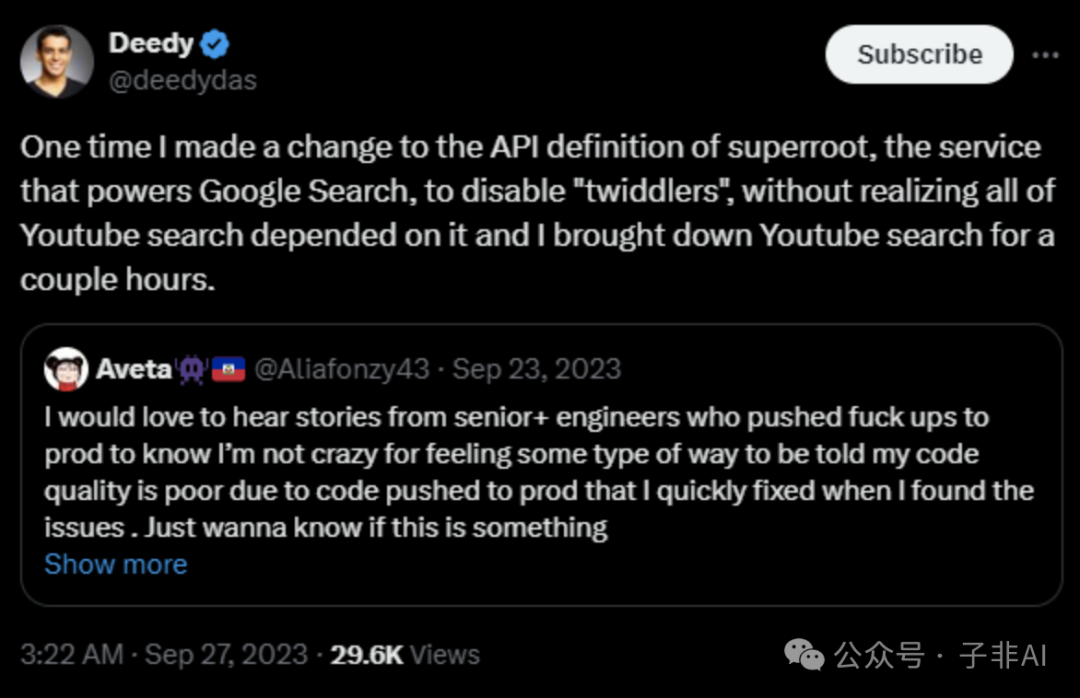This screenshot has width=1080, height=698.
Task: Click Aveta's avatar in the quoted tweet
Action: pyautogui.click(x=66, y=370)
